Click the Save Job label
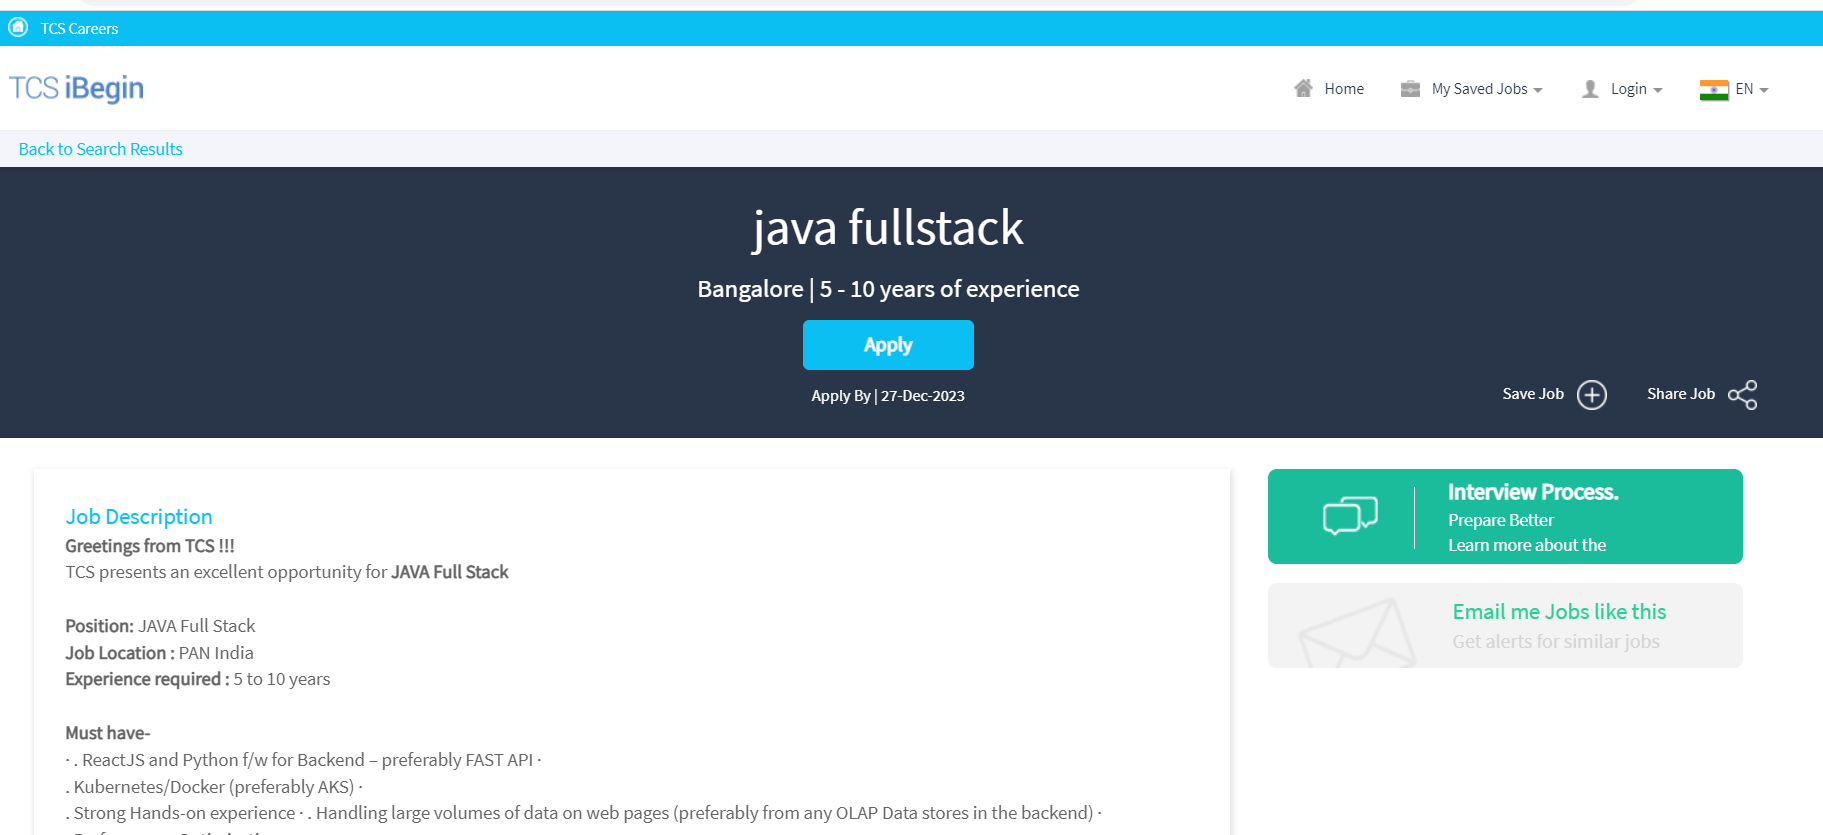The image size is (1823, 835). tap(1532, 394)
